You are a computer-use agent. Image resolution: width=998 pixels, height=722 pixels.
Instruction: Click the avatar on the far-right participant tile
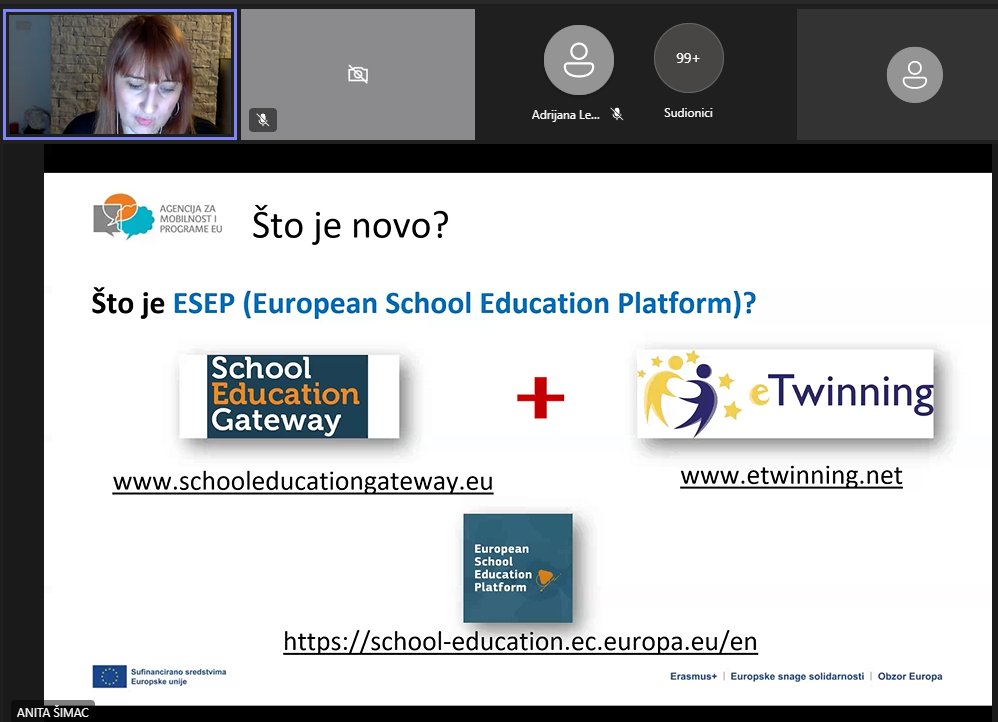pos(914,75)
